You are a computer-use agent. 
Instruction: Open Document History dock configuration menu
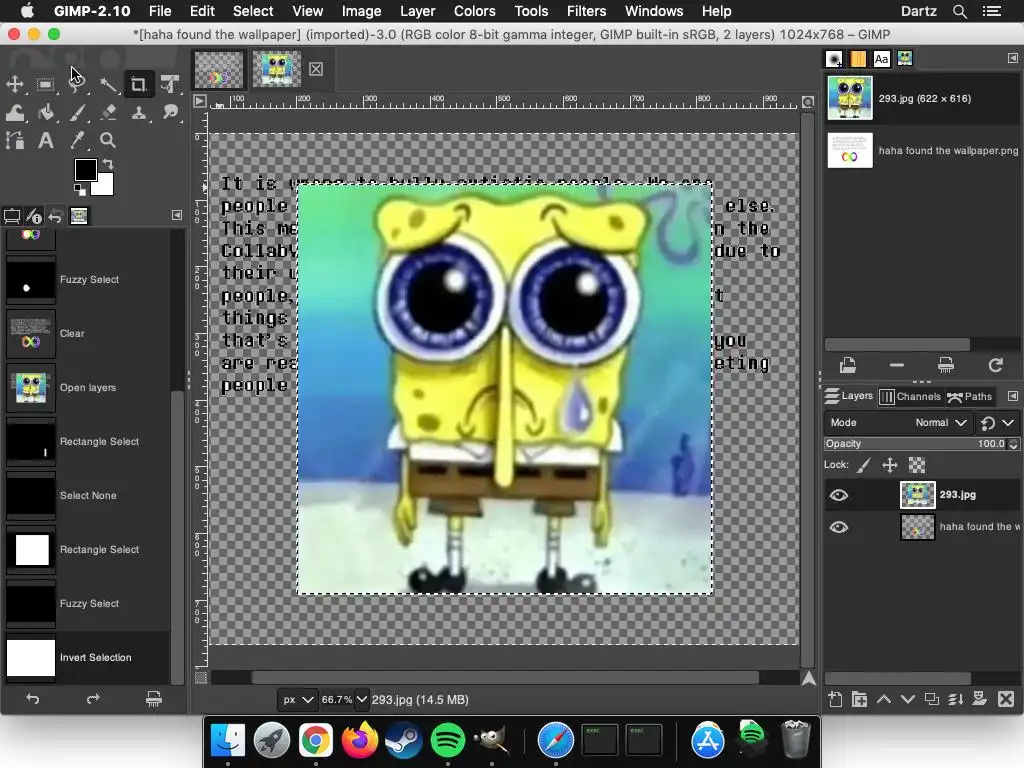[1012, 58]
